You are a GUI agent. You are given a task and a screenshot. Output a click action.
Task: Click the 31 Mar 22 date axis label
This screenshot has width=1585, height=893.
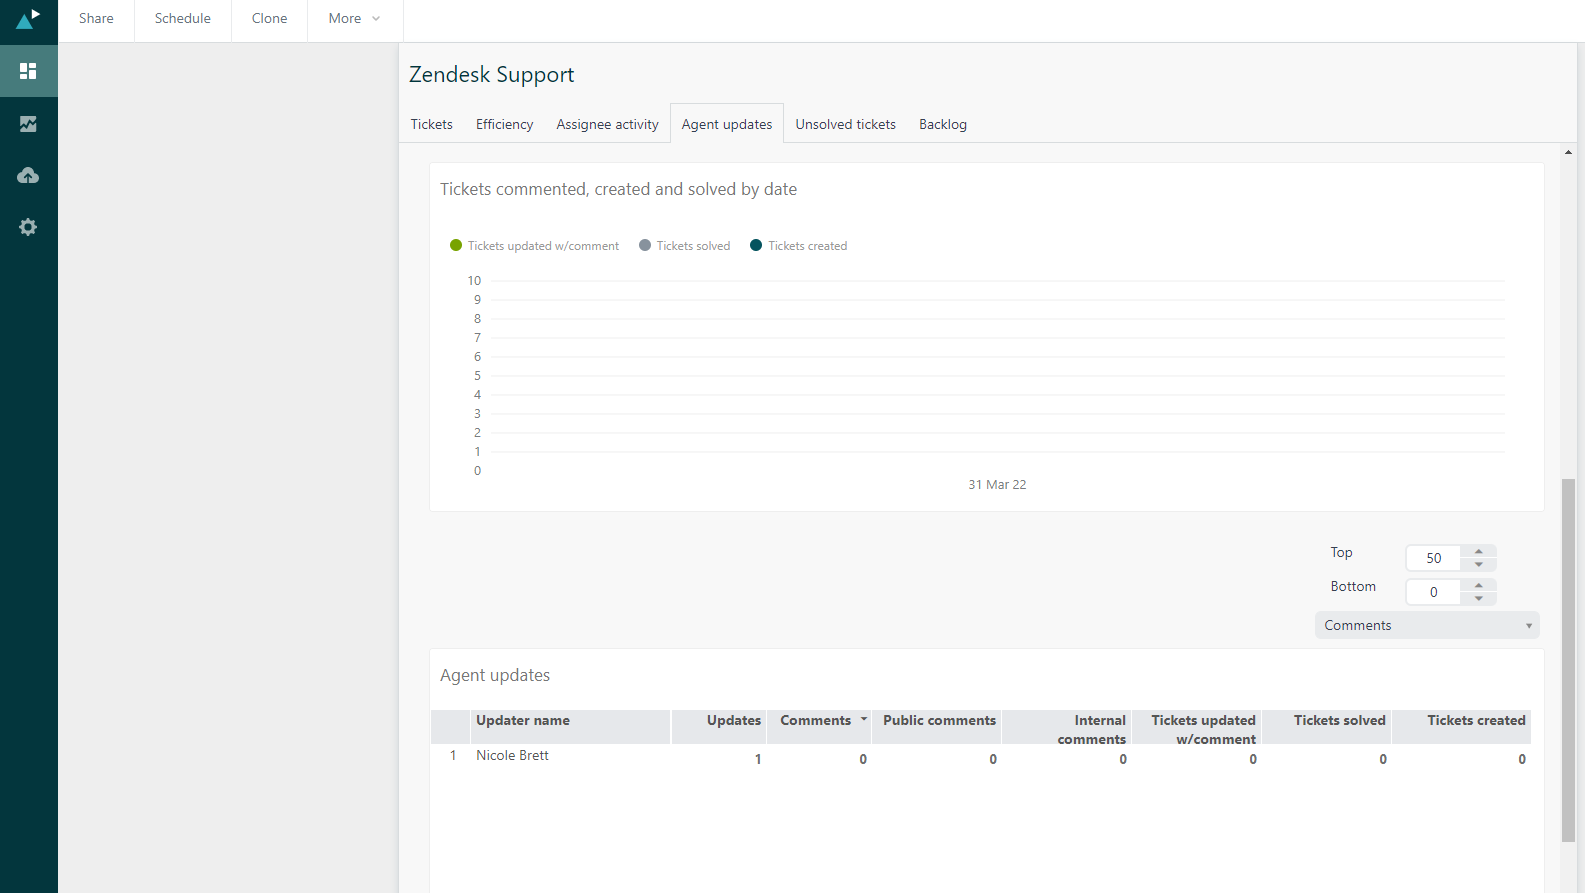[x=997, y=485]
